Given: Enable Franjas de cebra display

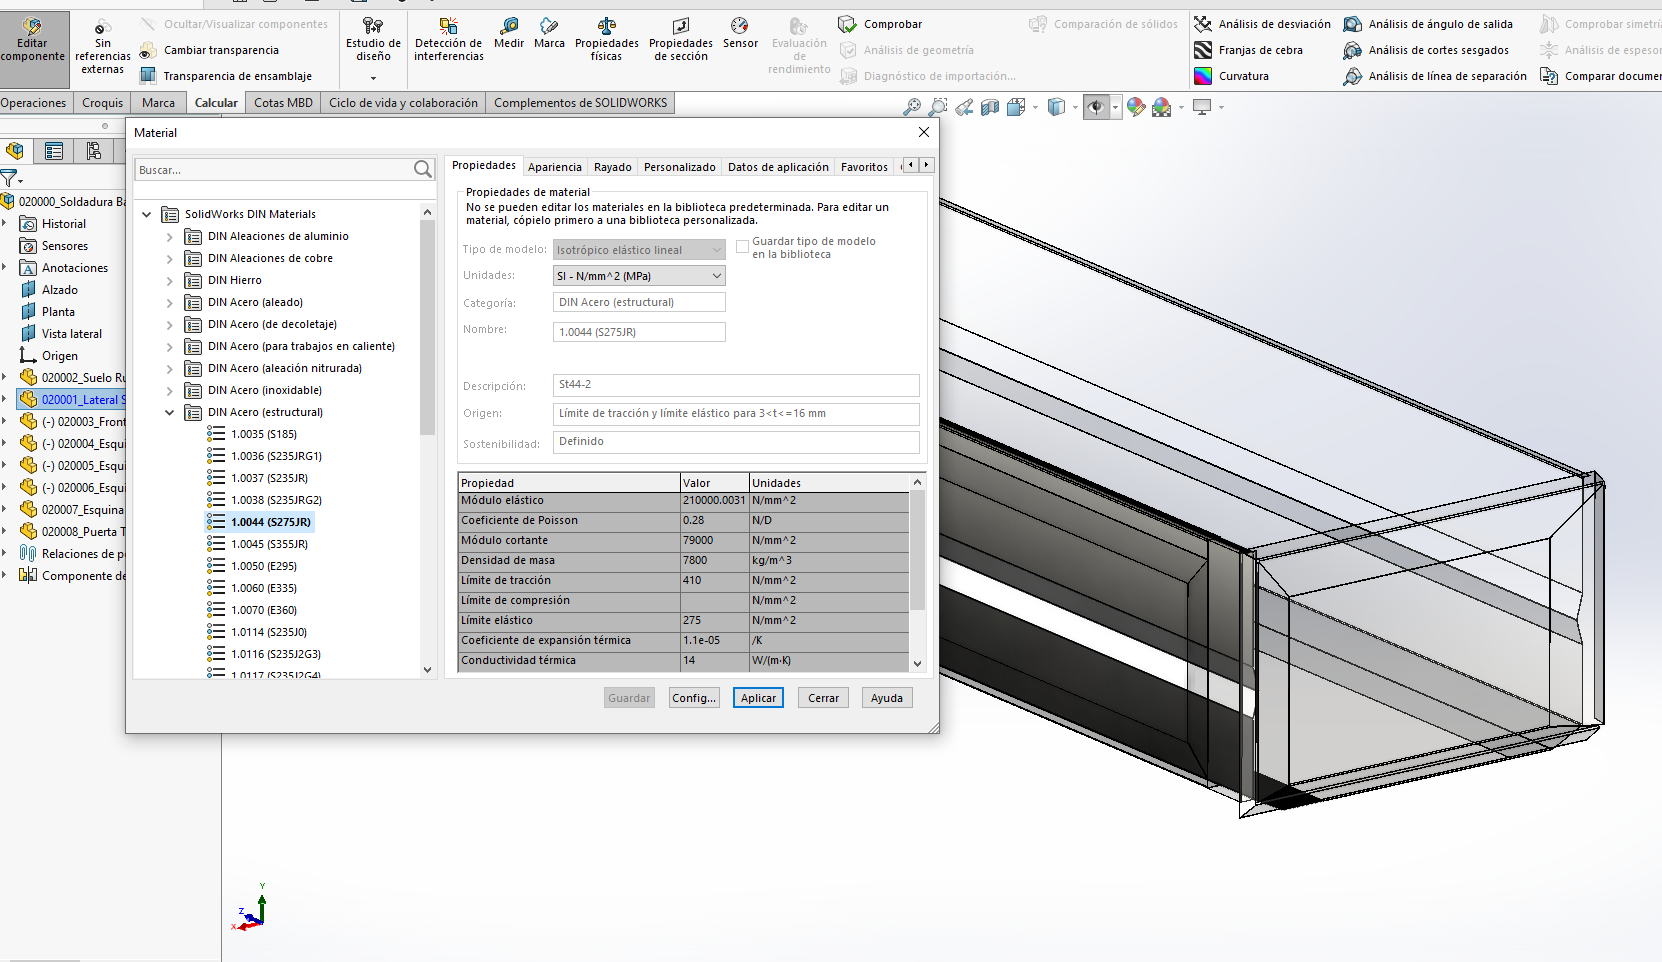Looking at the screenshot, I should click(x=1248, y=50).
